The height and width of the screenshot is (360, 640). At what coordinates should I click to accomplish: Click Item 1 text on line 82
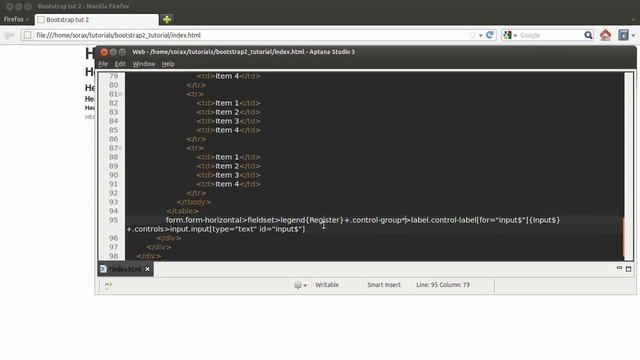pyautogui.click(x=227, y=103)
